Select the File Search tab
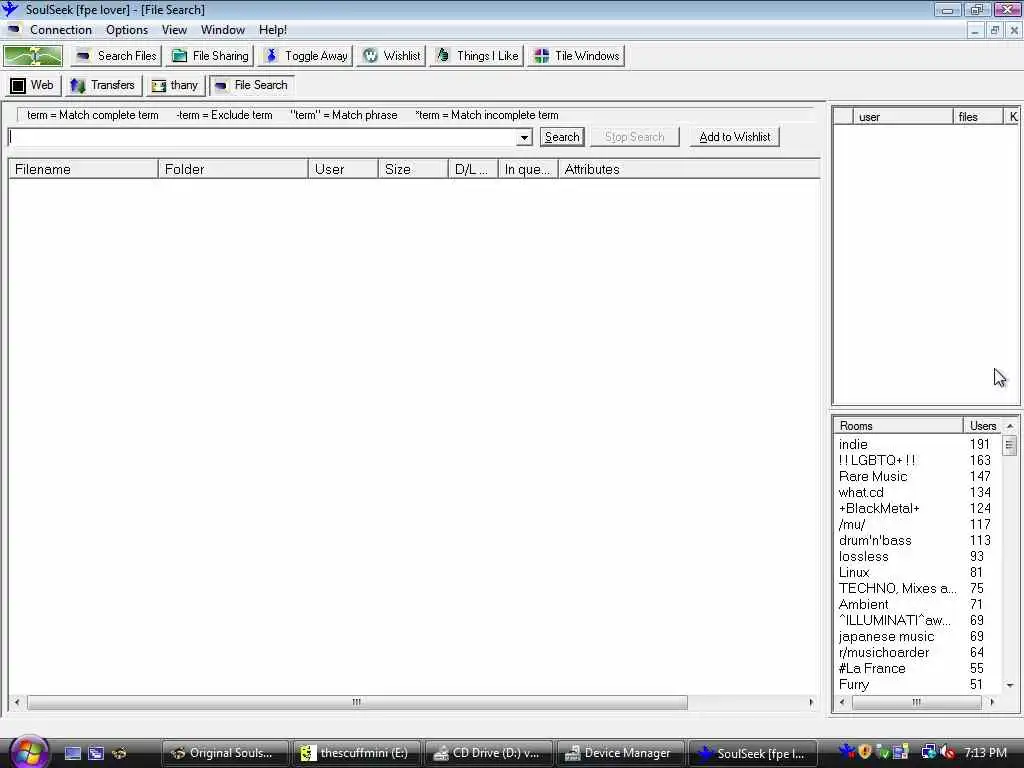This screenshot has height=768, width=1024. tap(251, 86)
